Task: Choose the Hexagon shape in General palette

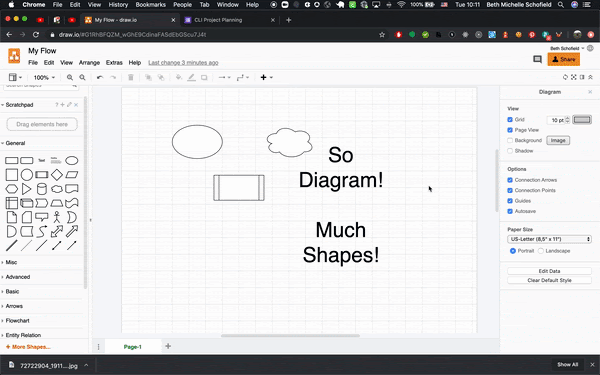Action: click(11, 189)
